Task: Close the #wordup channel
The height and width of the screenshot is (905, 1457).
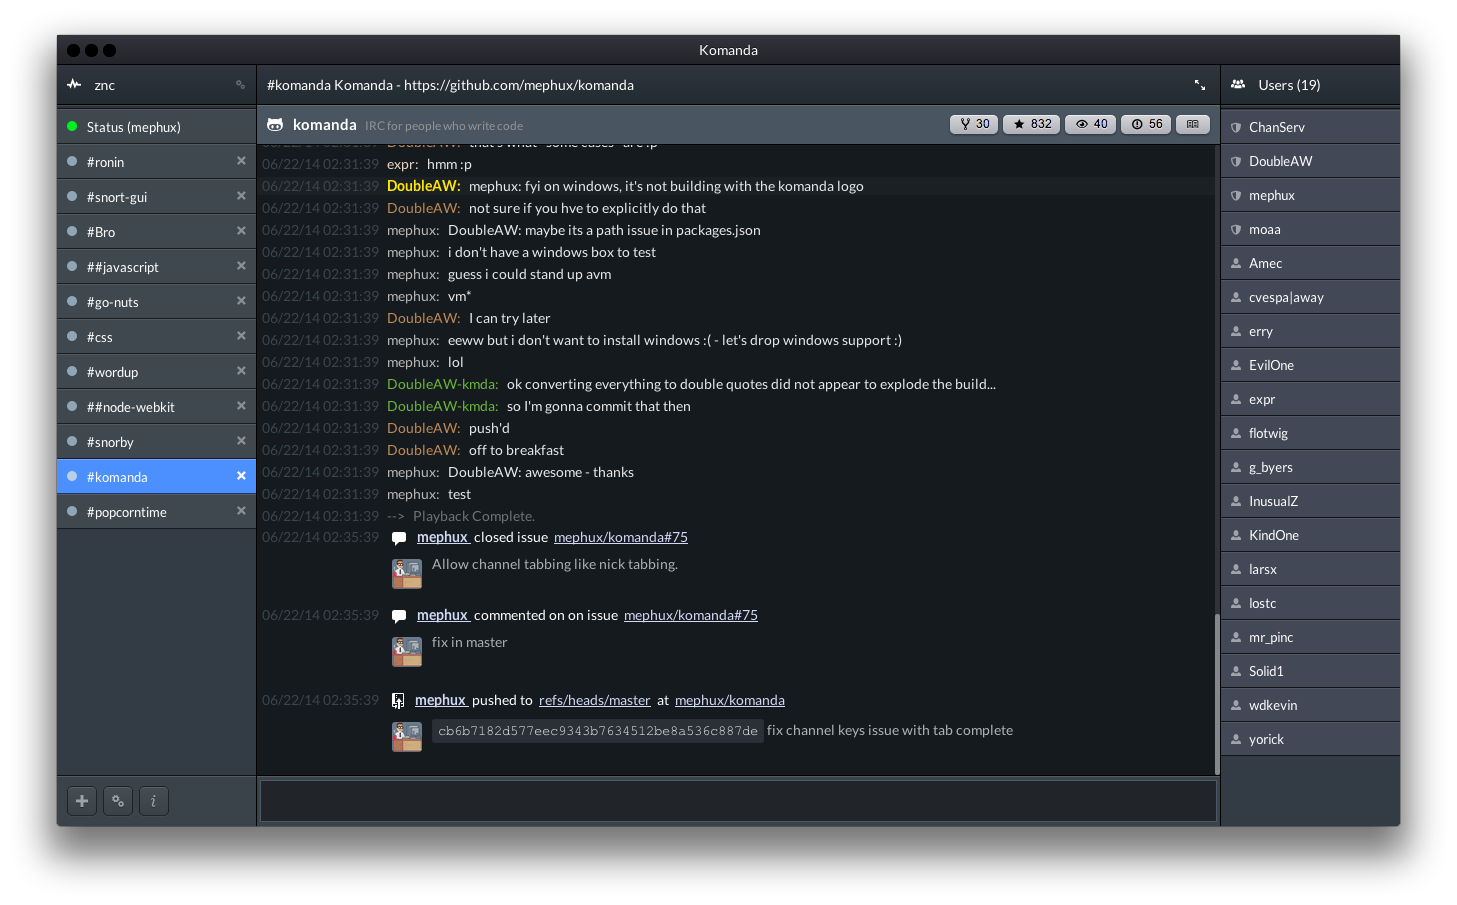Action: [241, 371]
